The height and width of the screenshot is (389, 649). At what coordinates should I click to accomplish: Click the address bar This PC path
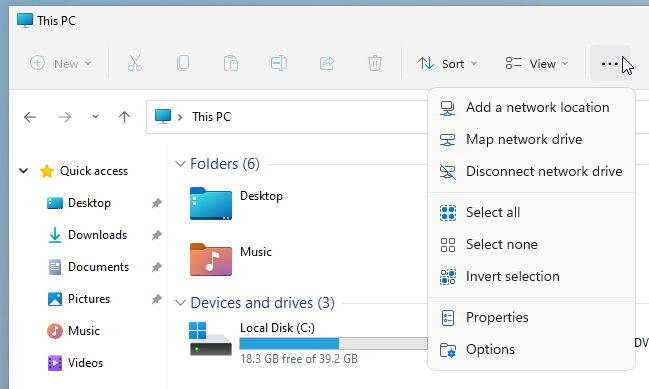(211, 117)
